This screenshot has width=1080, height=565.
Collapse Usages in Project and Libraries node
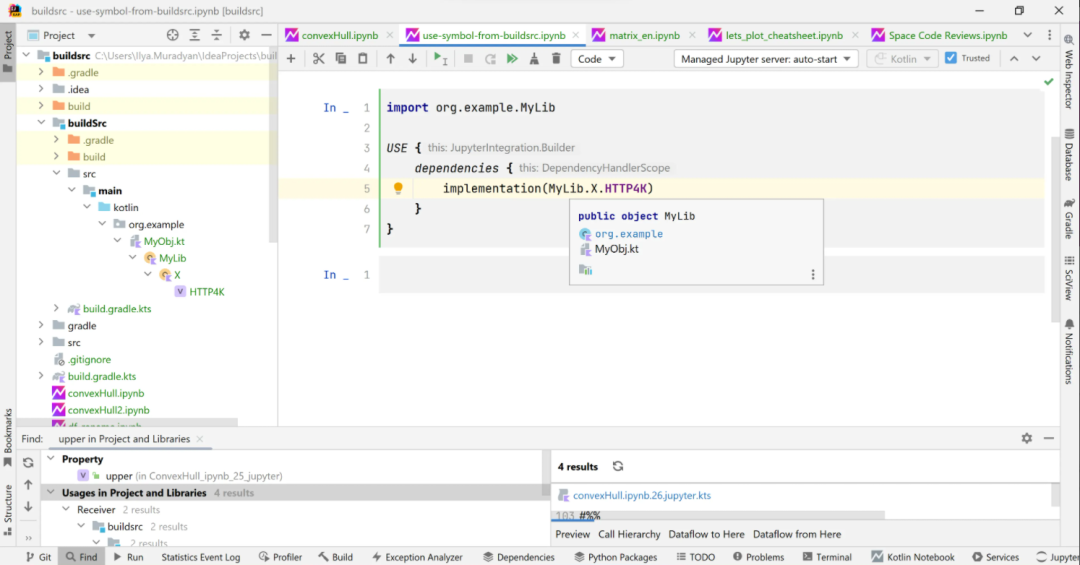(50, 493)
